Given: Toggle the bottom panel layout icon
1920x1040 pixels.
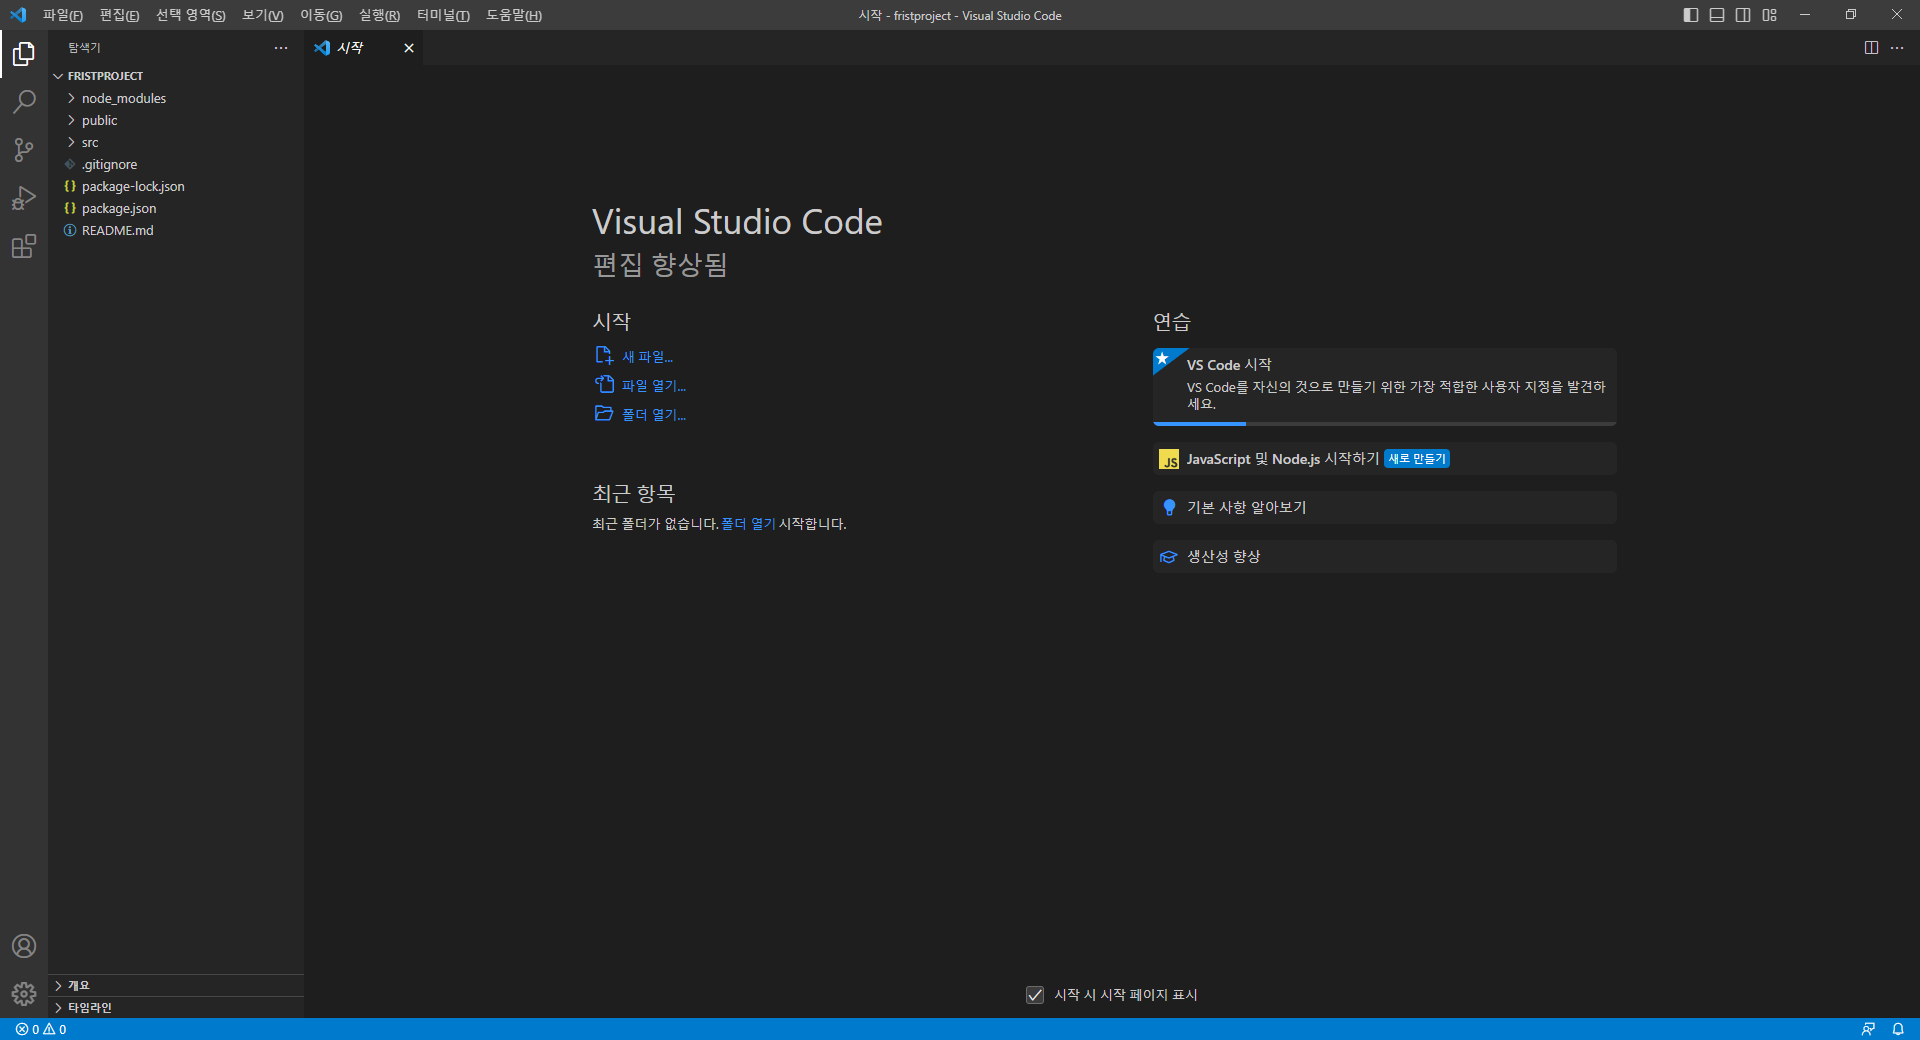Looking at the screenshot, I should point(1717,15).
